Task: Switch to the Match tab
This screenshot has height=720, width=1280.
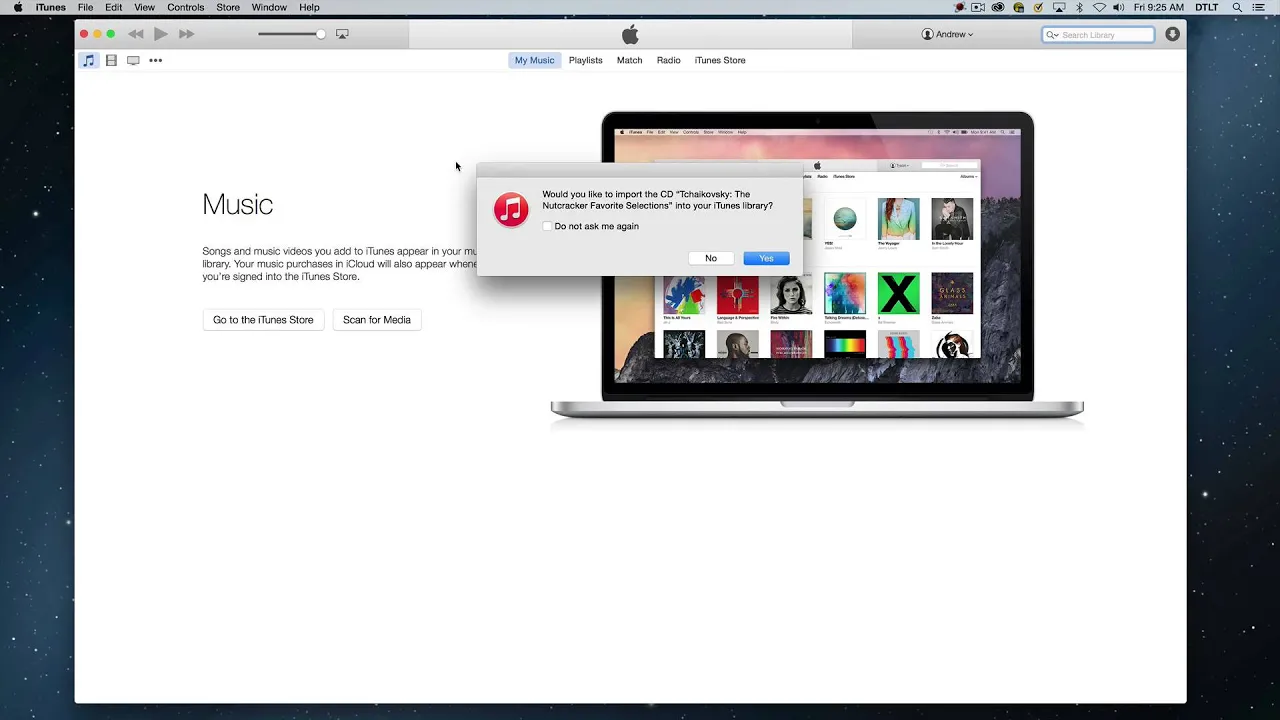Action: 630,60
